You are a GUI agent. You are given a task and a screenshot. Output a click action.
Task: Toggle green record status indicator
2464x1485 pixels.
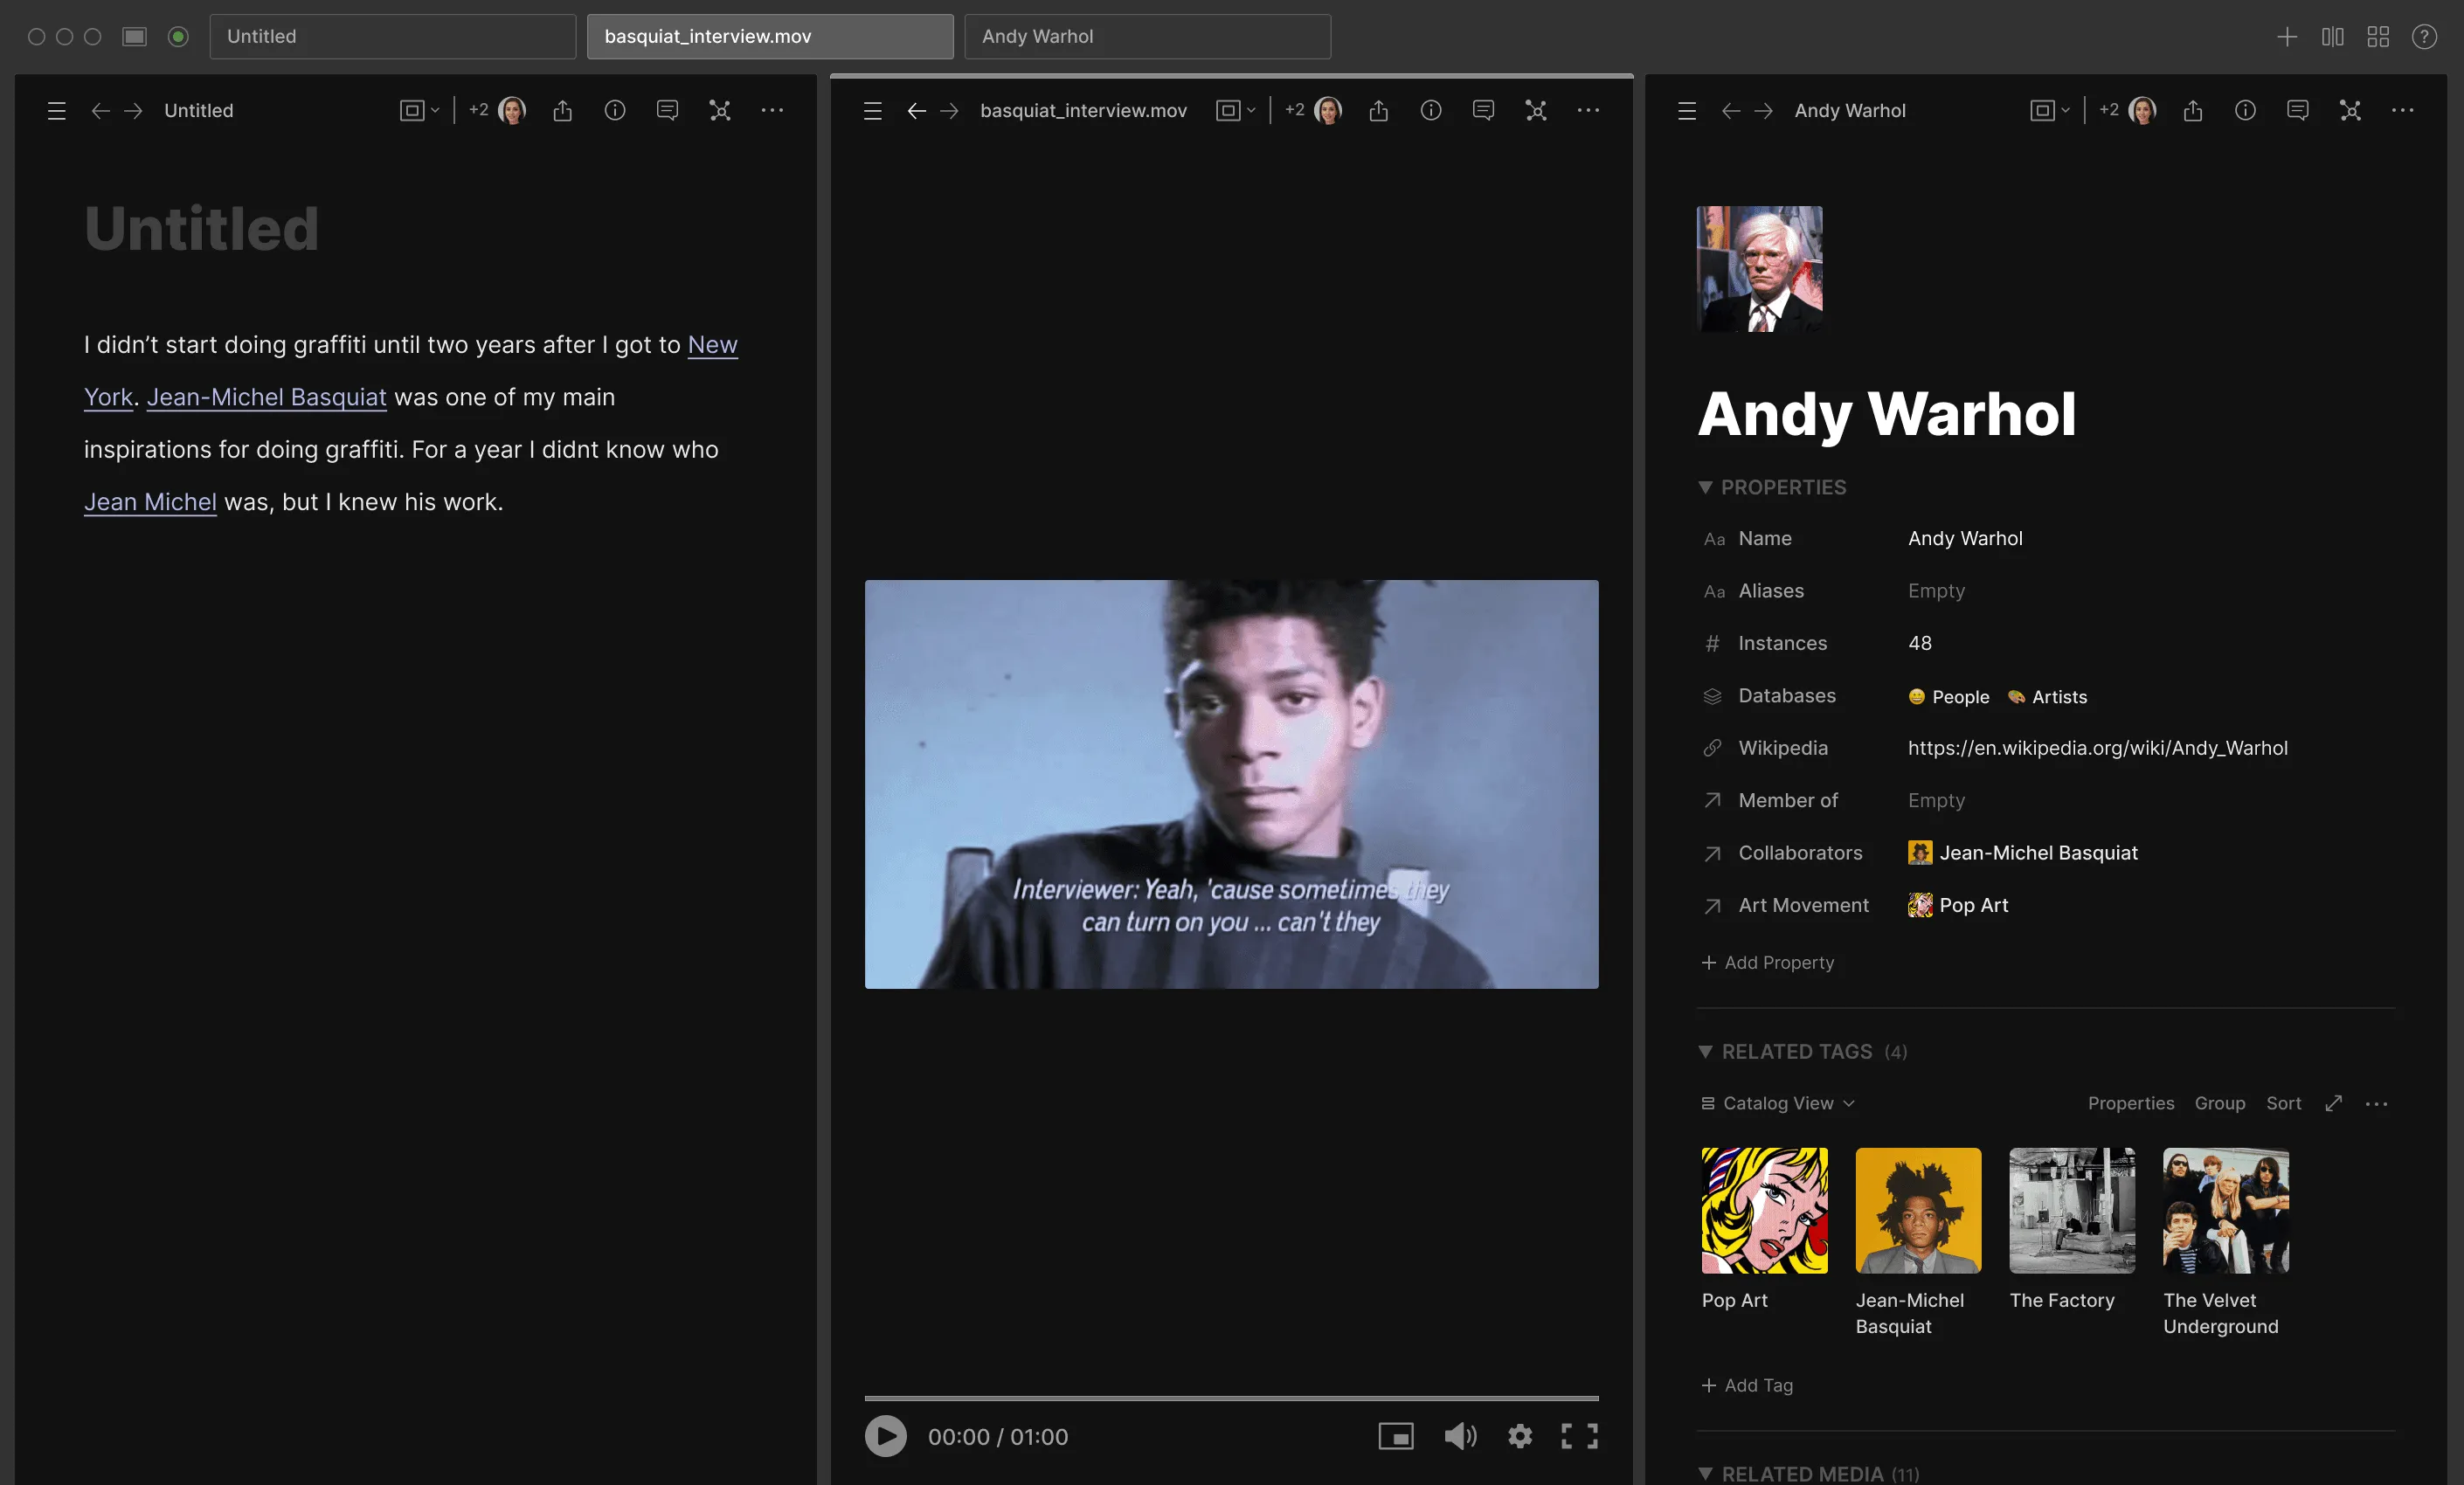(x=178, y=37)
